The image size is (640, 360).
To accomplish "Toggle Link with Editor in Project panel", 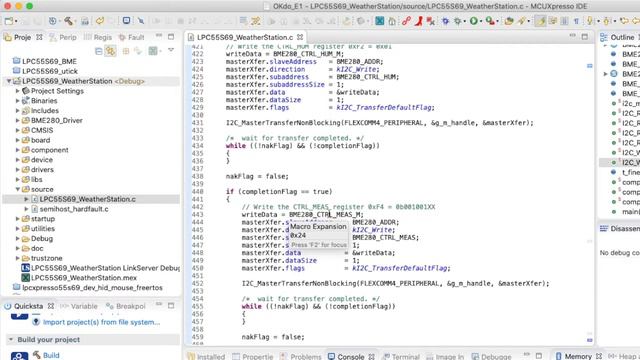I will click(x=111, y=51).
